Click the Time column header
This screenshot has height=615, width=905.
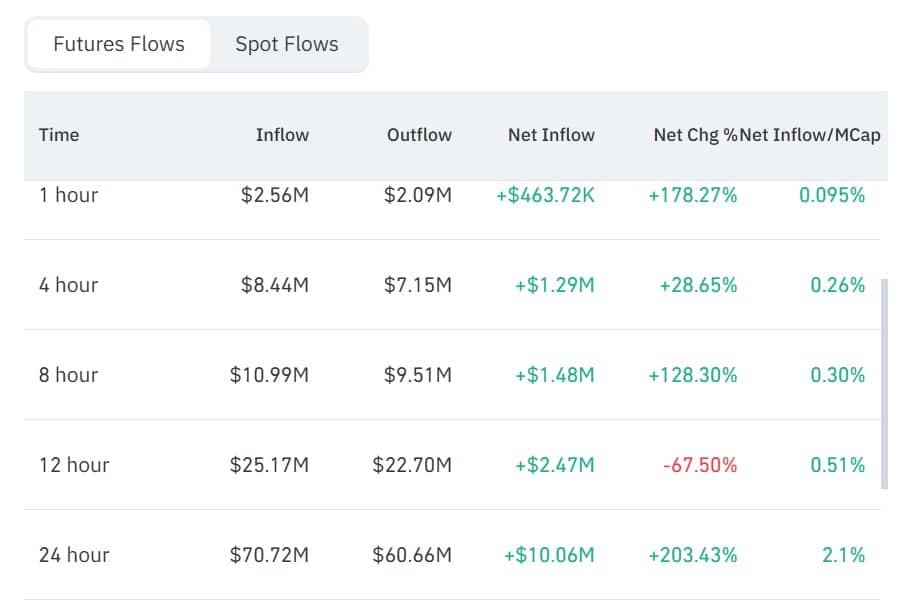pyautogui.click(x=59, y=135)
